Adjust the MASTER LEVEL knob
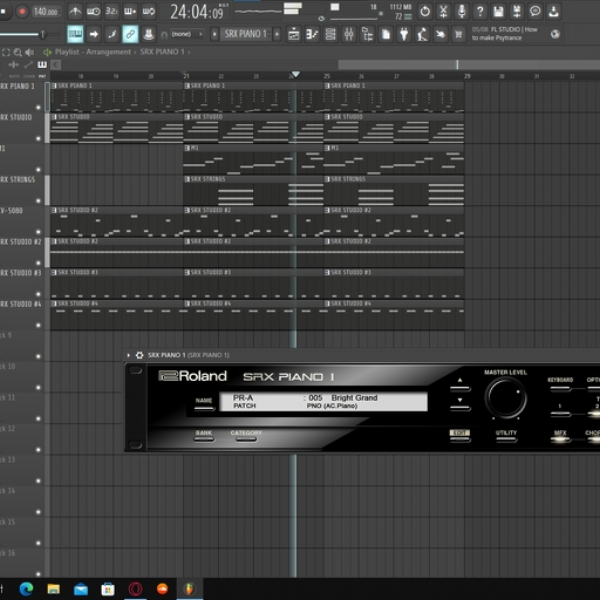This screenshot has width=600, height=600. pyautogui.click(x=505, y=398)
